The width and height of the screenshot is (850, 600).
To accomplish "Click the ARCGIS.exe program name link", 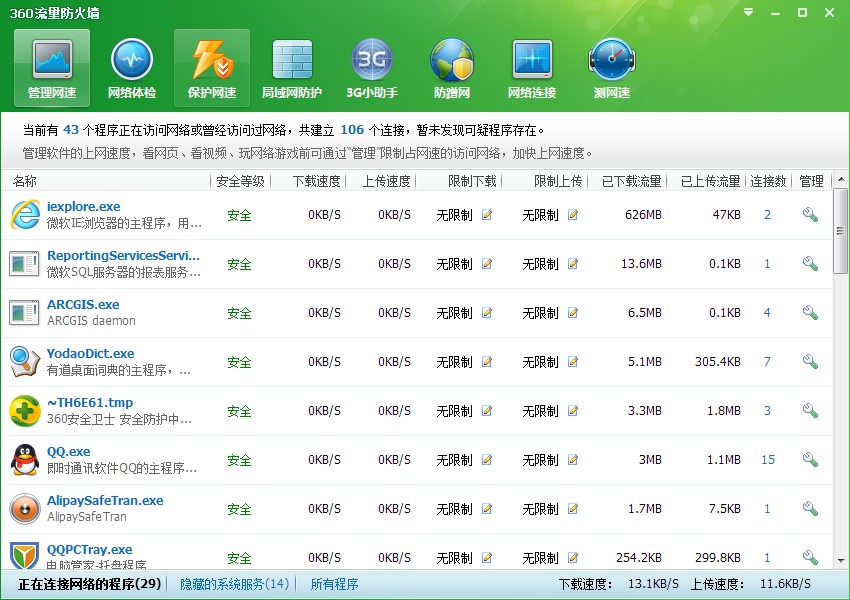I will 83,305.
